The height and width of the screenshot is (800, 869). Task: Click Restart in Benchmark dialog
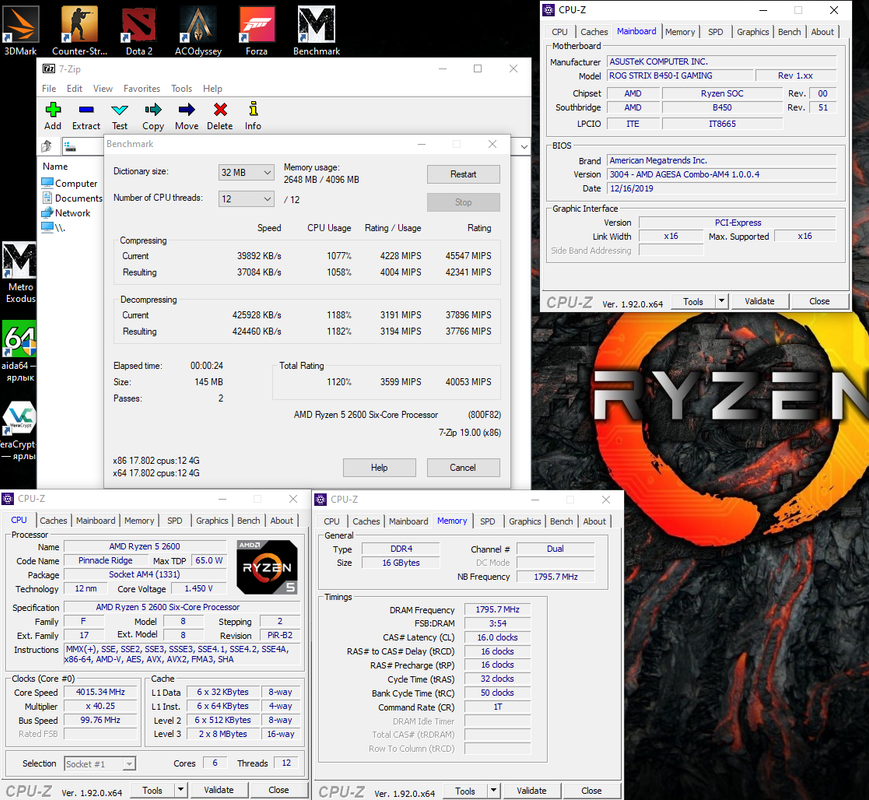pos(463,174)
